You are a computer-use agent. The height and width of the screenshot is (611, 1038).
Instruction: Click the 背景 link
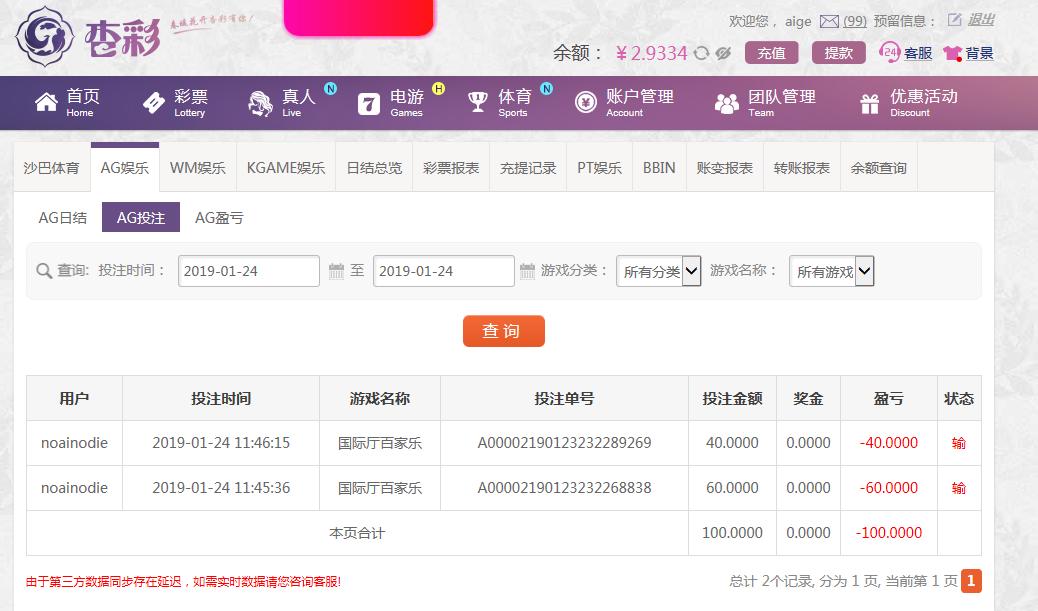[979, 53]
